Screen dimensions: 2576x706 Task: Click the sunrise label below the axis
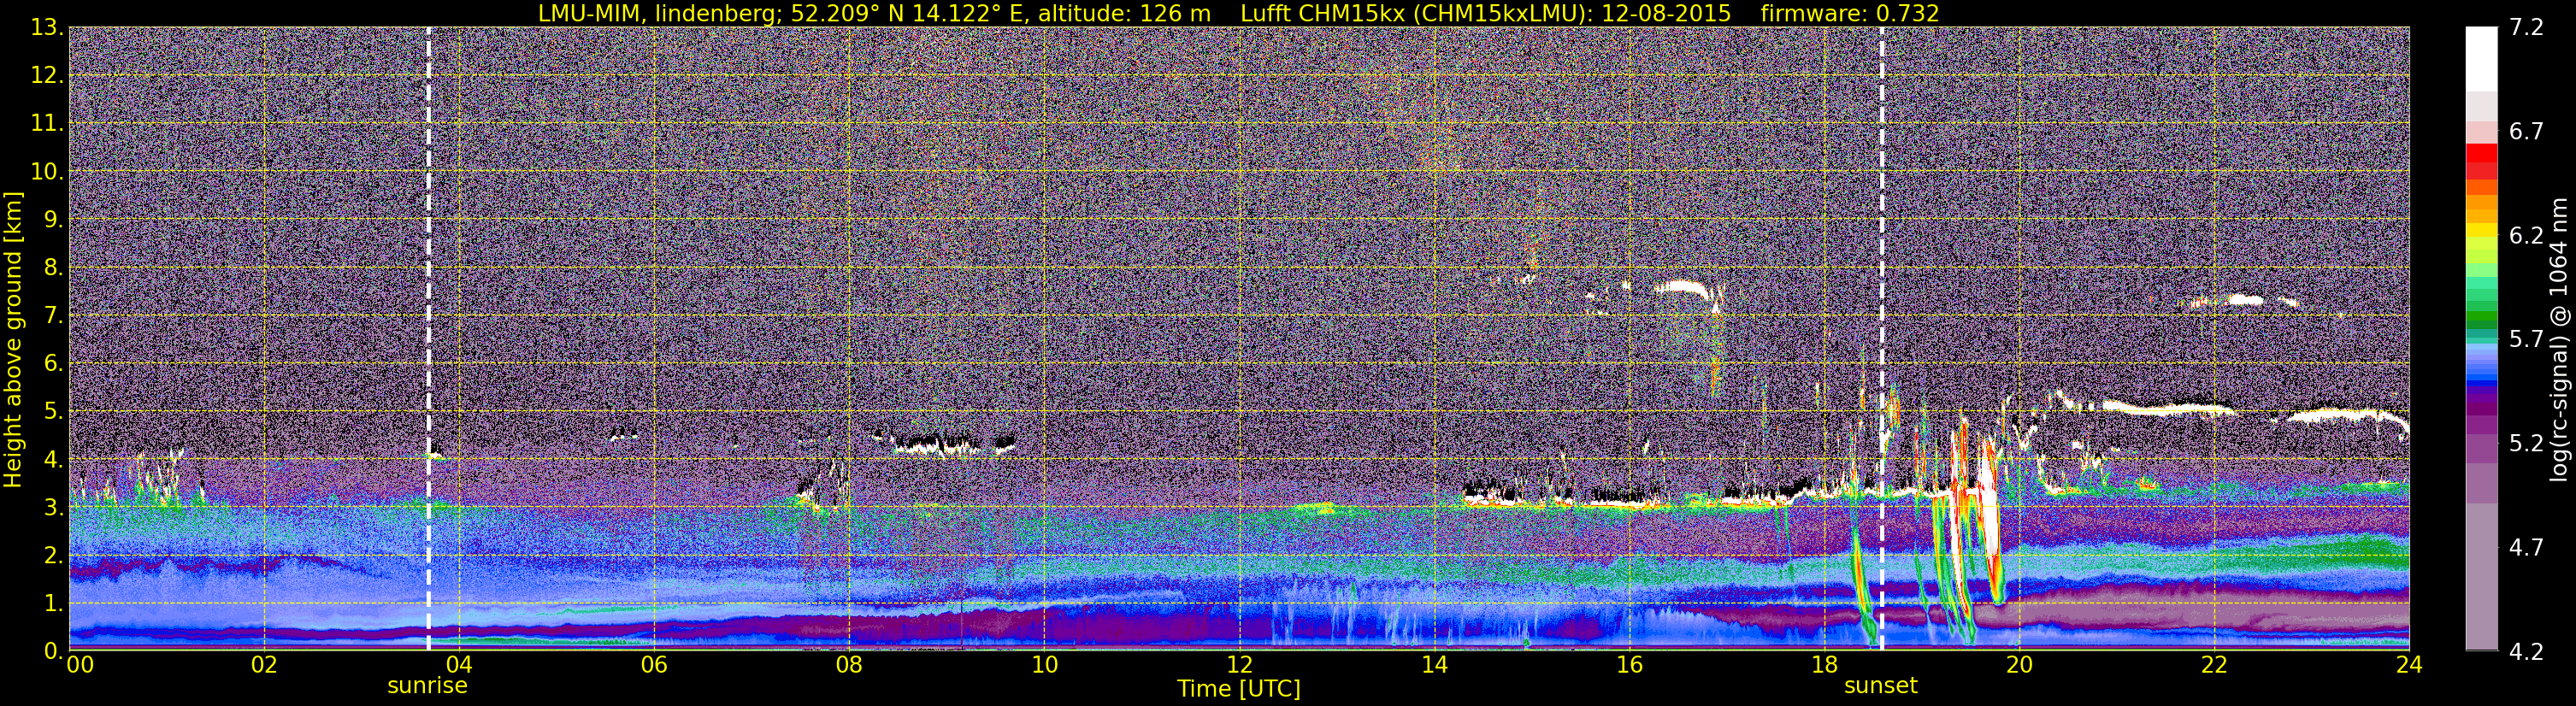pos(427,686)
